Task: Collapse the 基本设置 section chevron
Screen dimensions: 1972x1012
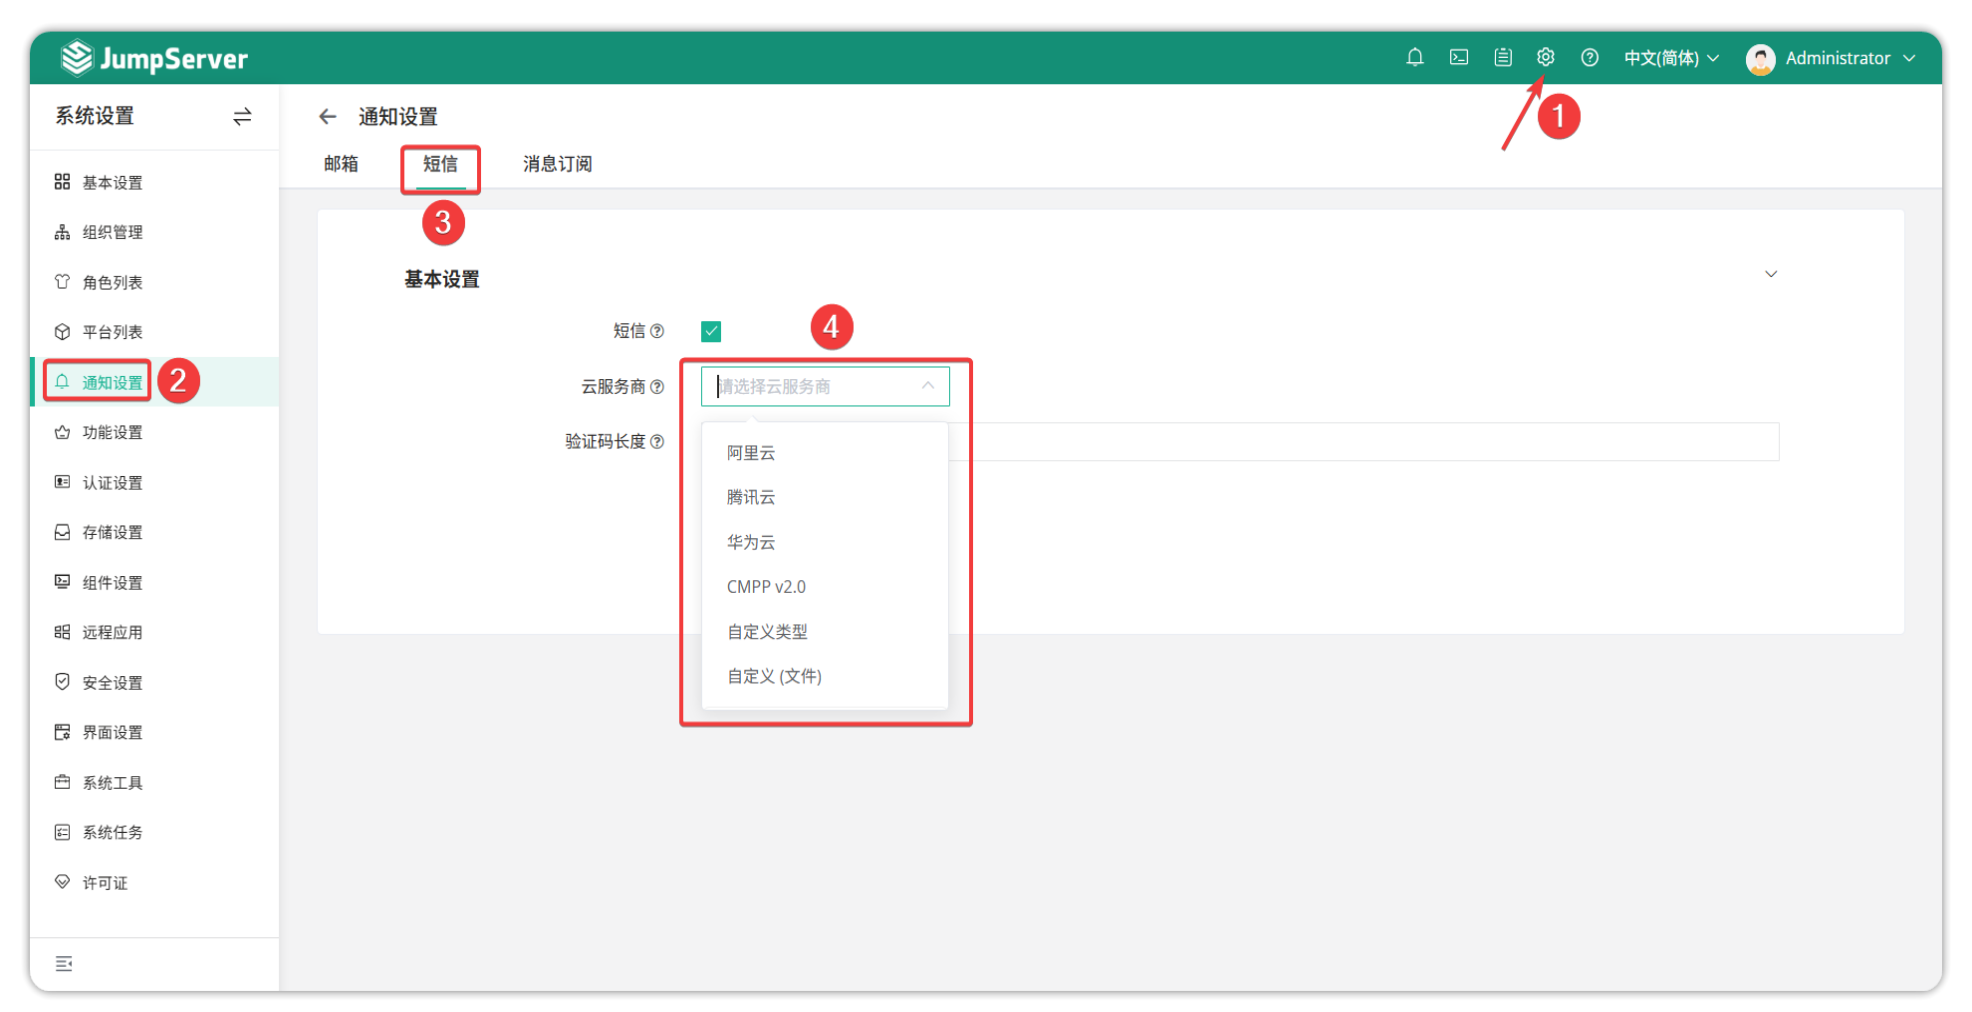Action: click(1770, 274)
